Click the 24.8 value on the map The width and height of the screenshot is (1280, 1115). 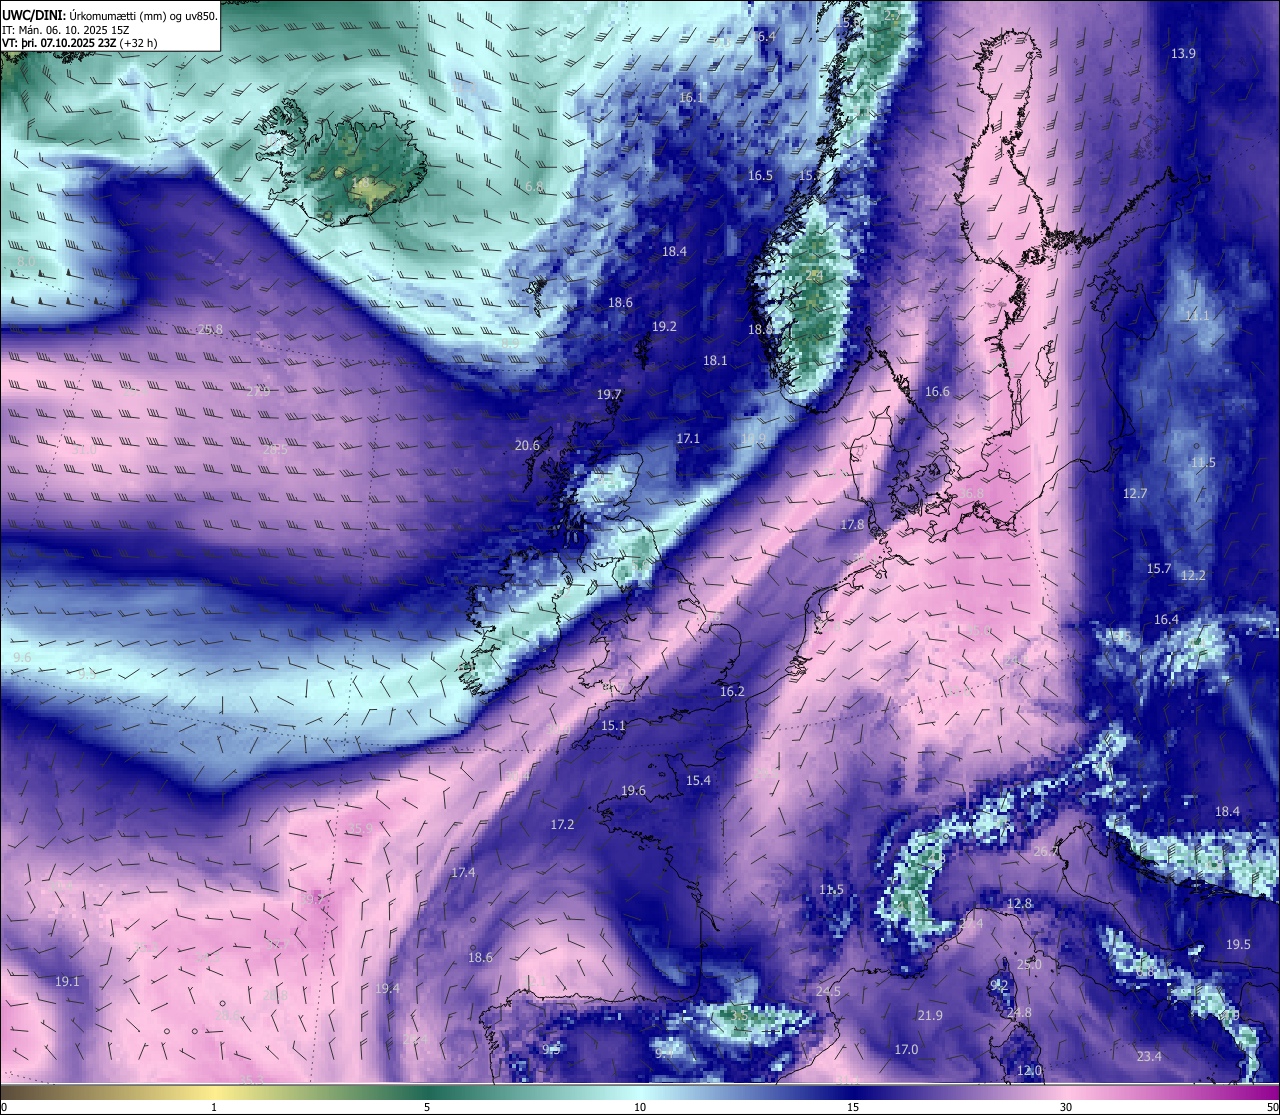pos(1019,1013)
